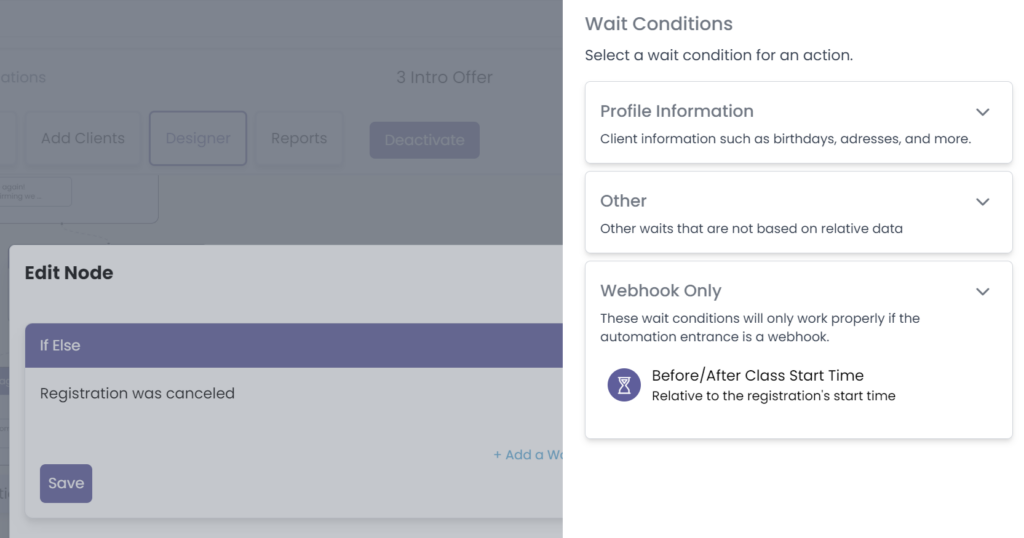Collapse the Webhook Only chevron
The width and height of the screenshot is (1024, 538).
click(982, 292)
